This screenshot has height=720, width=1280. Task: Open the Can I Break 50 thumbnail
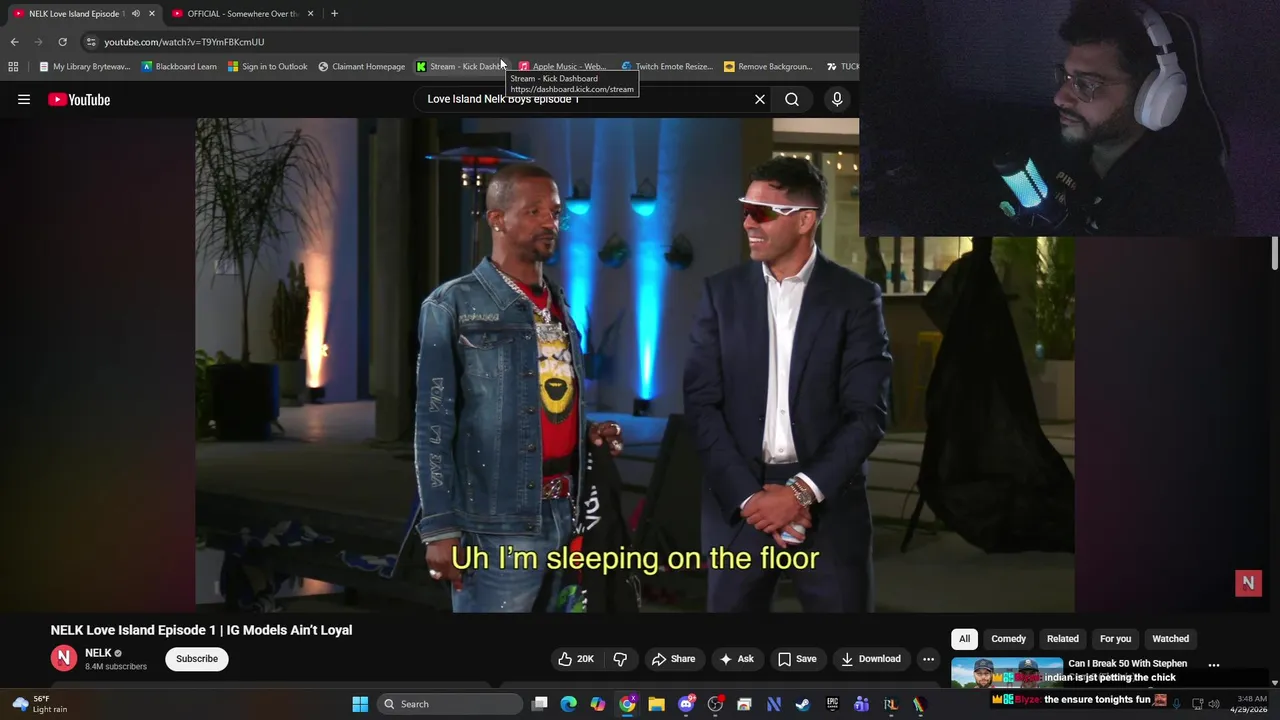(x=1007, y=673)
